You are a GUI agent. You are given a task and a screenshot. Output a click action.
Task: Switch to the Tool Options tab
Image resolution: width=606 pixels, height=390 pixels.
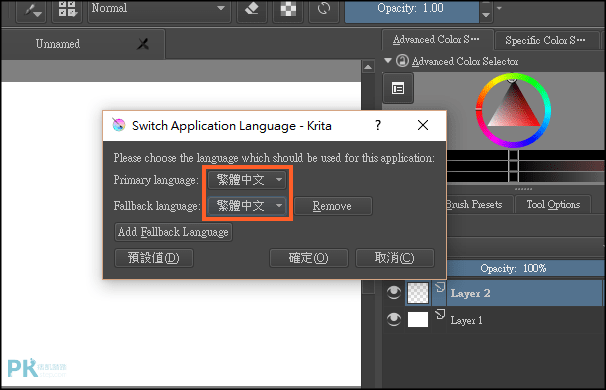(553, 204)
